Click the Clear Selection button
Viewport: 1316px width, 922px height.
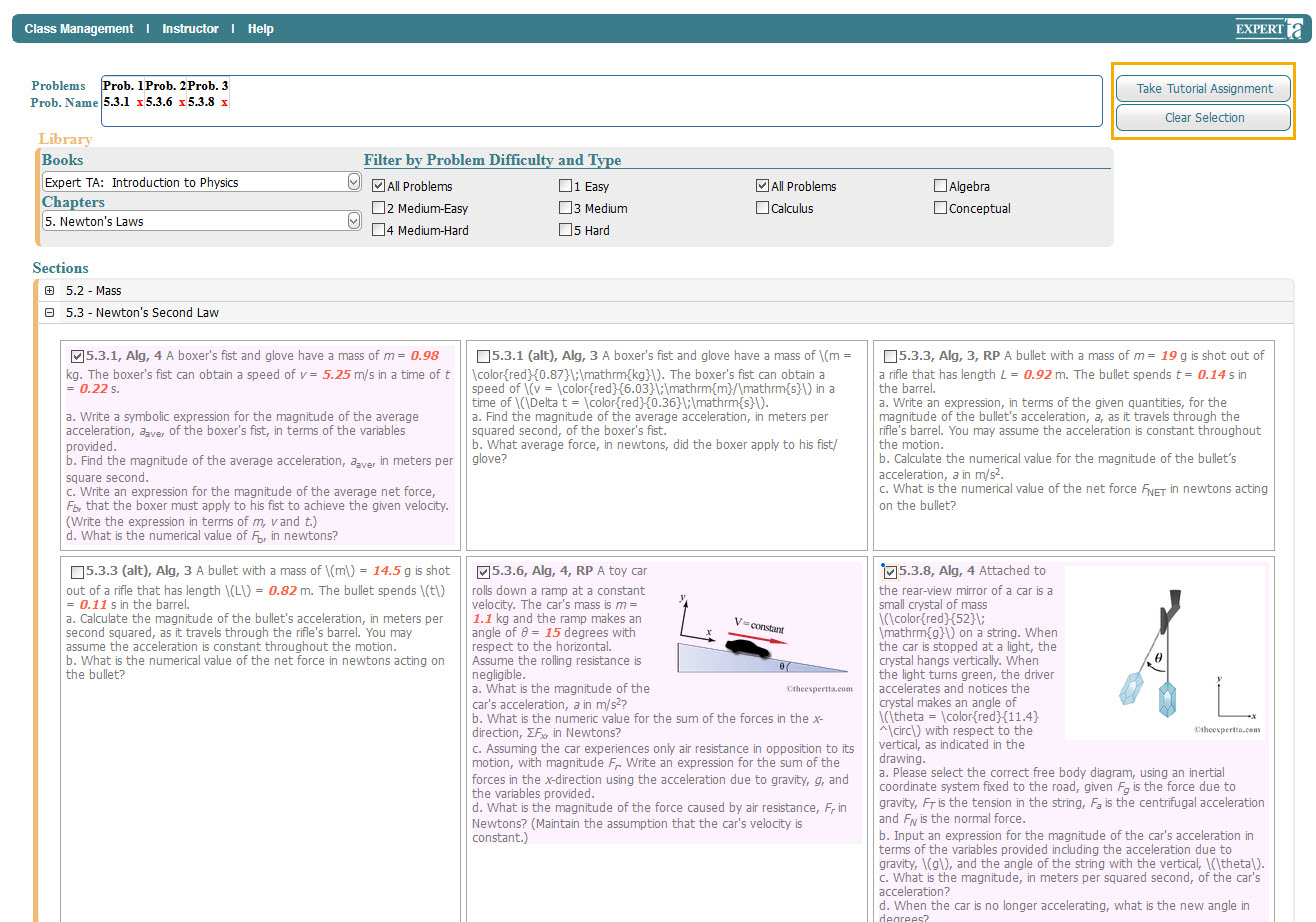(x=1204, y=117)
